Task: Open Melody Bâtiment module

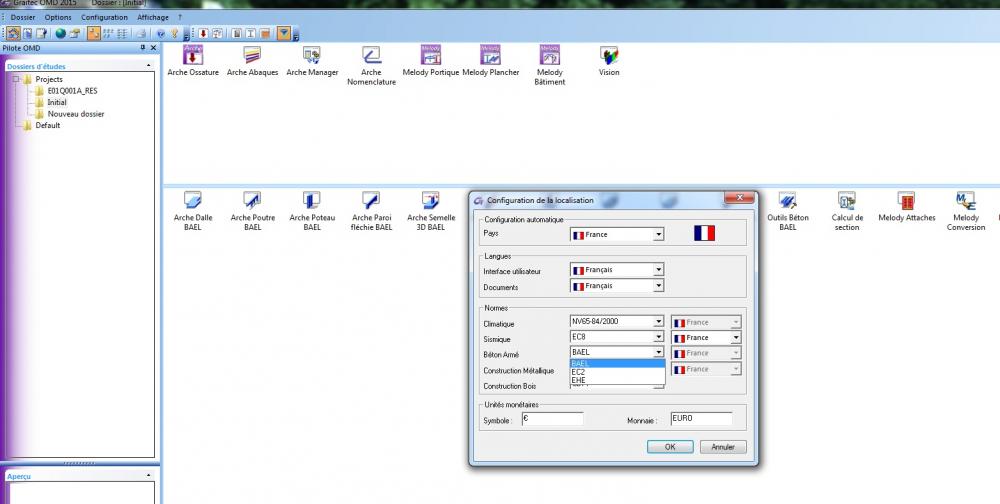Action: tap(550, 65)
